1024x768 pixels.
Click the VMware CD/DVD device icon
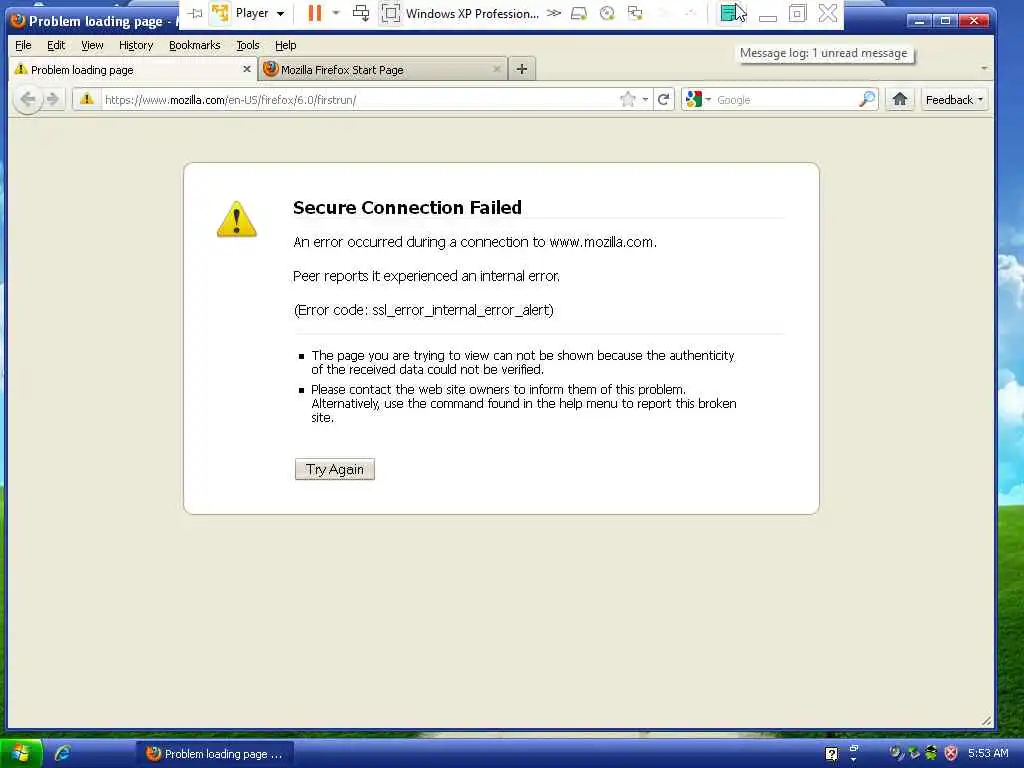607,13
